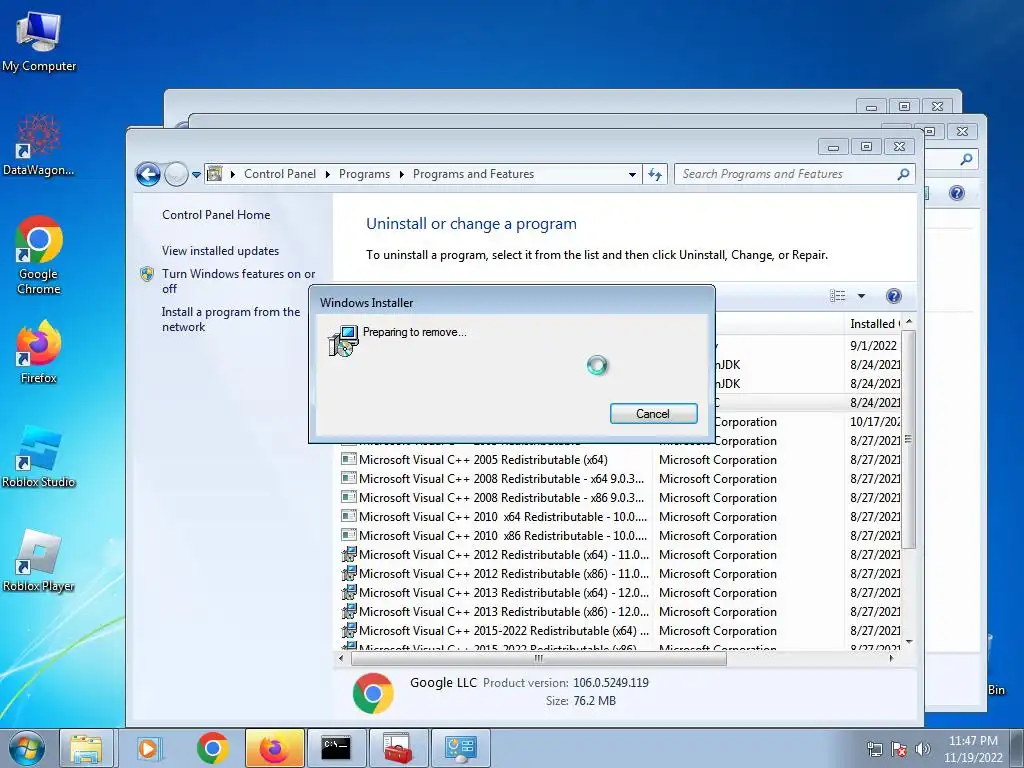This screenshot has height=768, width=1024.
Task: Open the view options dropdown arrow
Action: [x=861, y=296]
